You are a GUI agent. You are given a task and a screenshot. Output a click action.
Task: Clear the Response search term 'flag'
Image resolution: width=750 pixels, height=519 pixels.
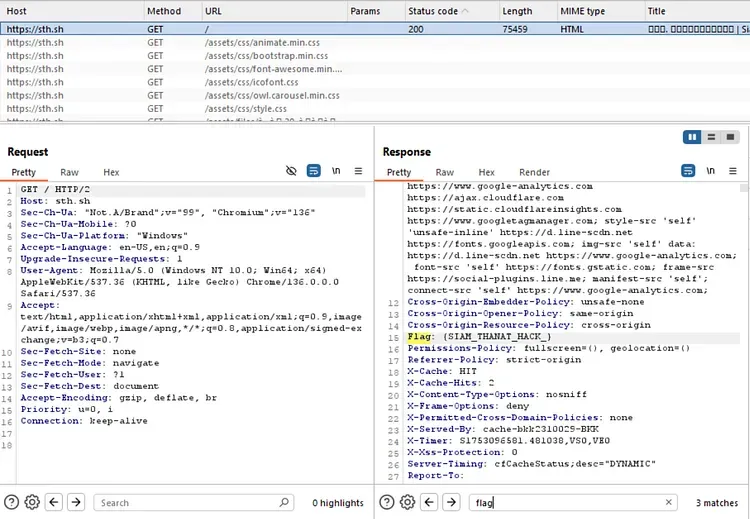click(669, 502)
